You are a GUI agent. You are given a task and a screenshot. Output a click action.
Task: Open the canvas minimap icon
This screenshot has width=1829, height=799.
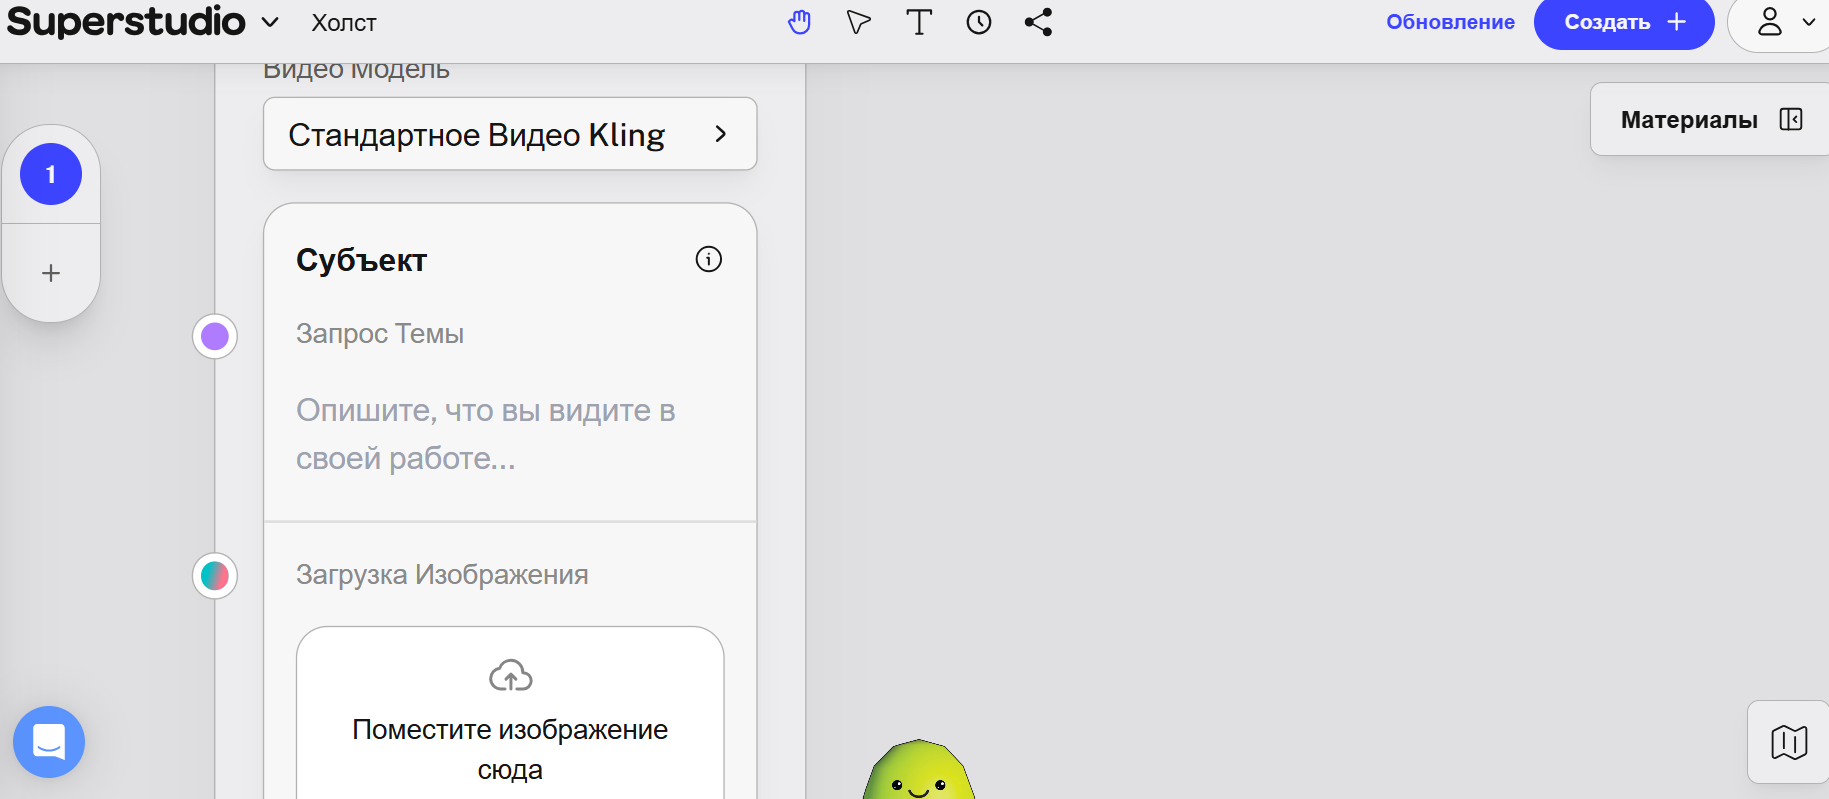pos(1789,742)
